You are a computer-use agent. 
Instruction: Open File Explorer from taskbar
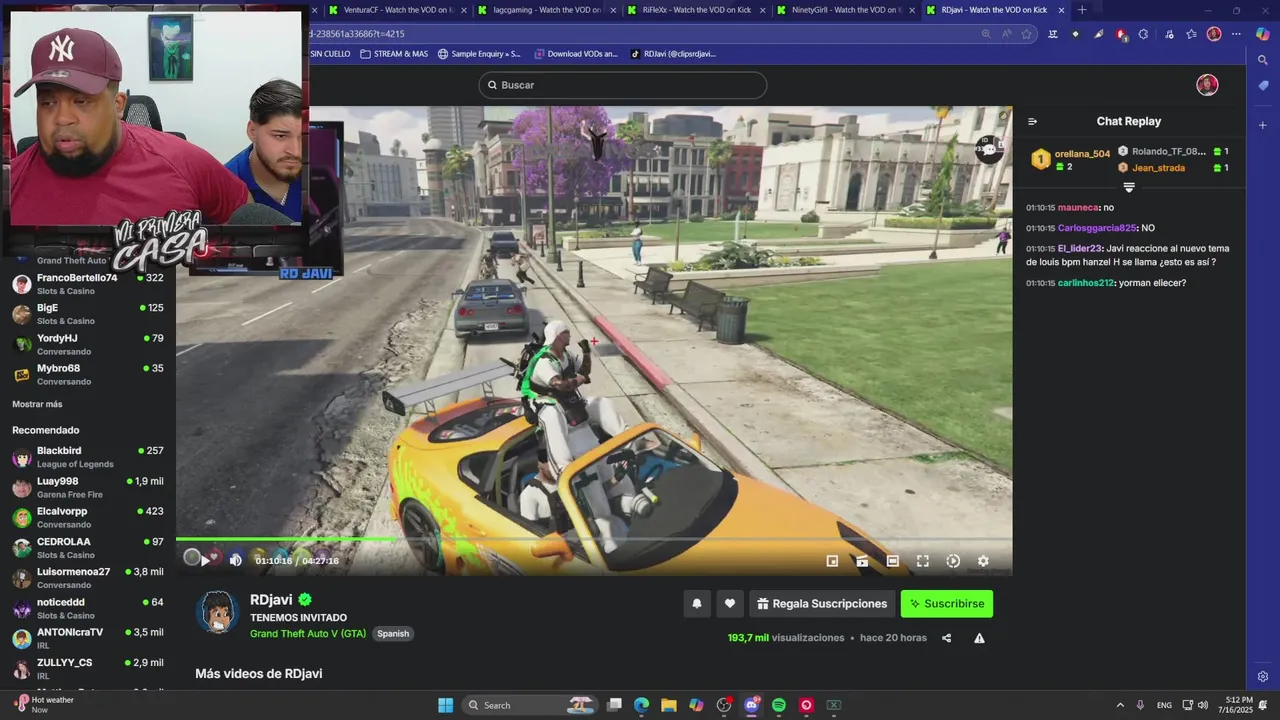pyautogui.click(x=668, y=705)
